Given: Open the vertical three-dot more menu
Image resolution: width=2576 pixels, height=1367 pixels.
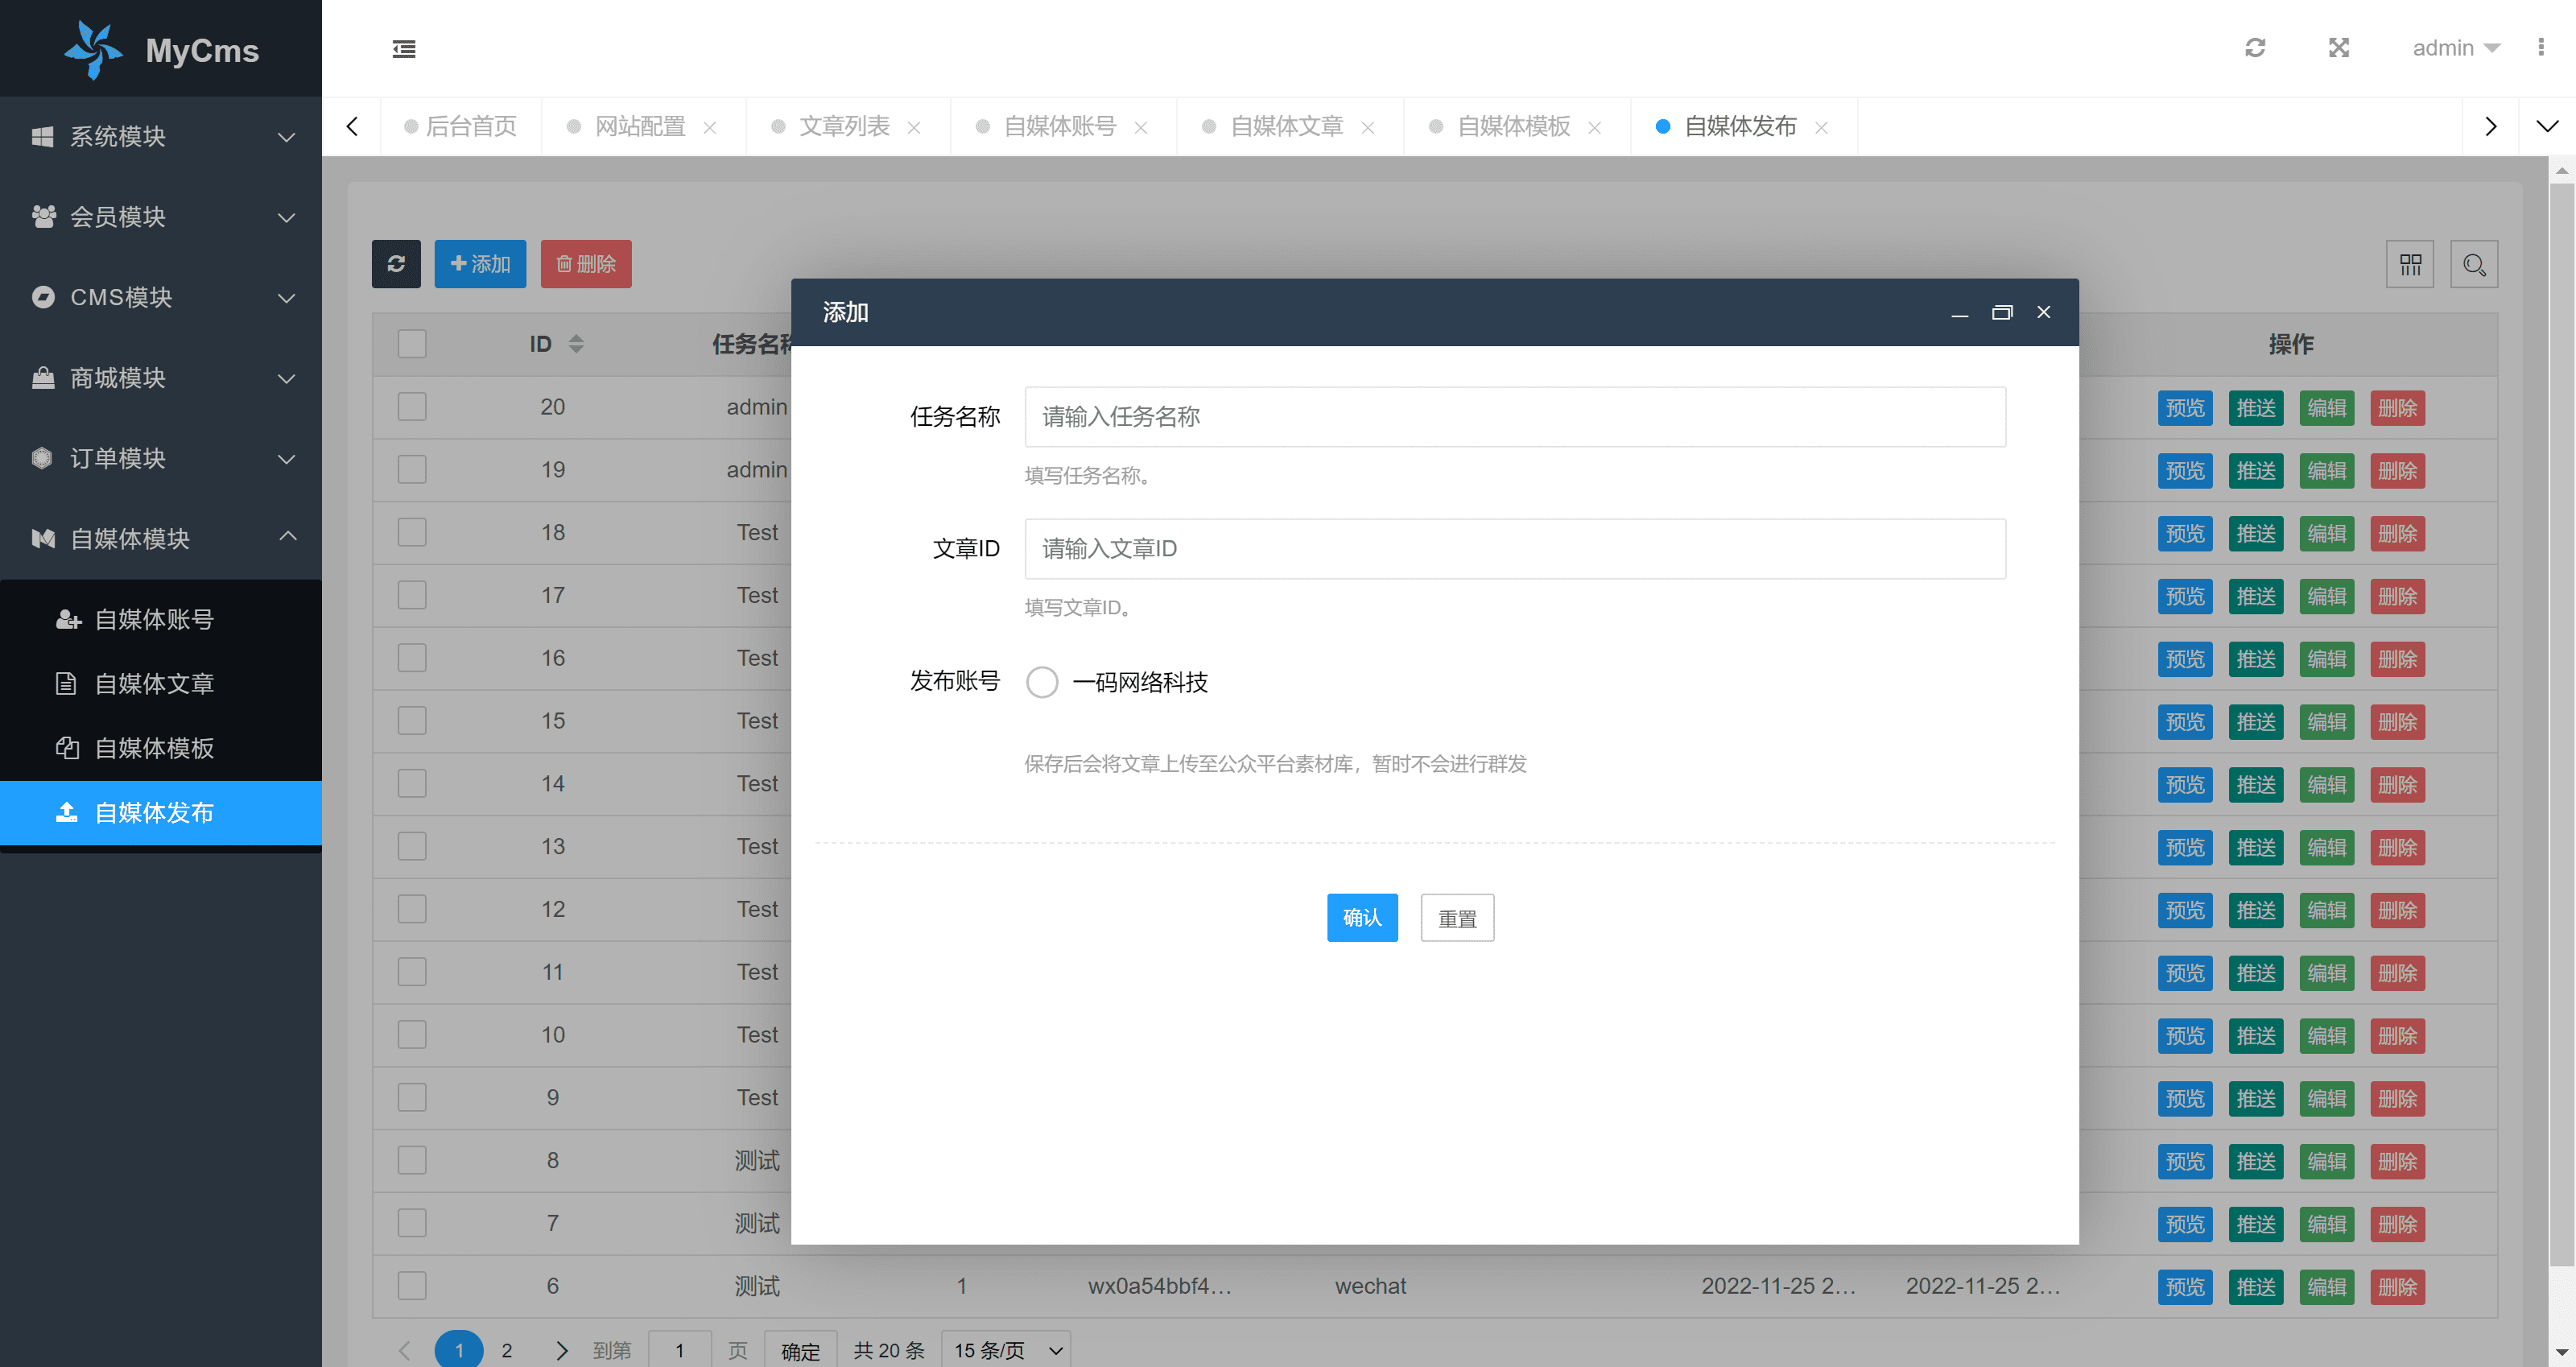Looking at the screenshot, I should point(2540,48).
